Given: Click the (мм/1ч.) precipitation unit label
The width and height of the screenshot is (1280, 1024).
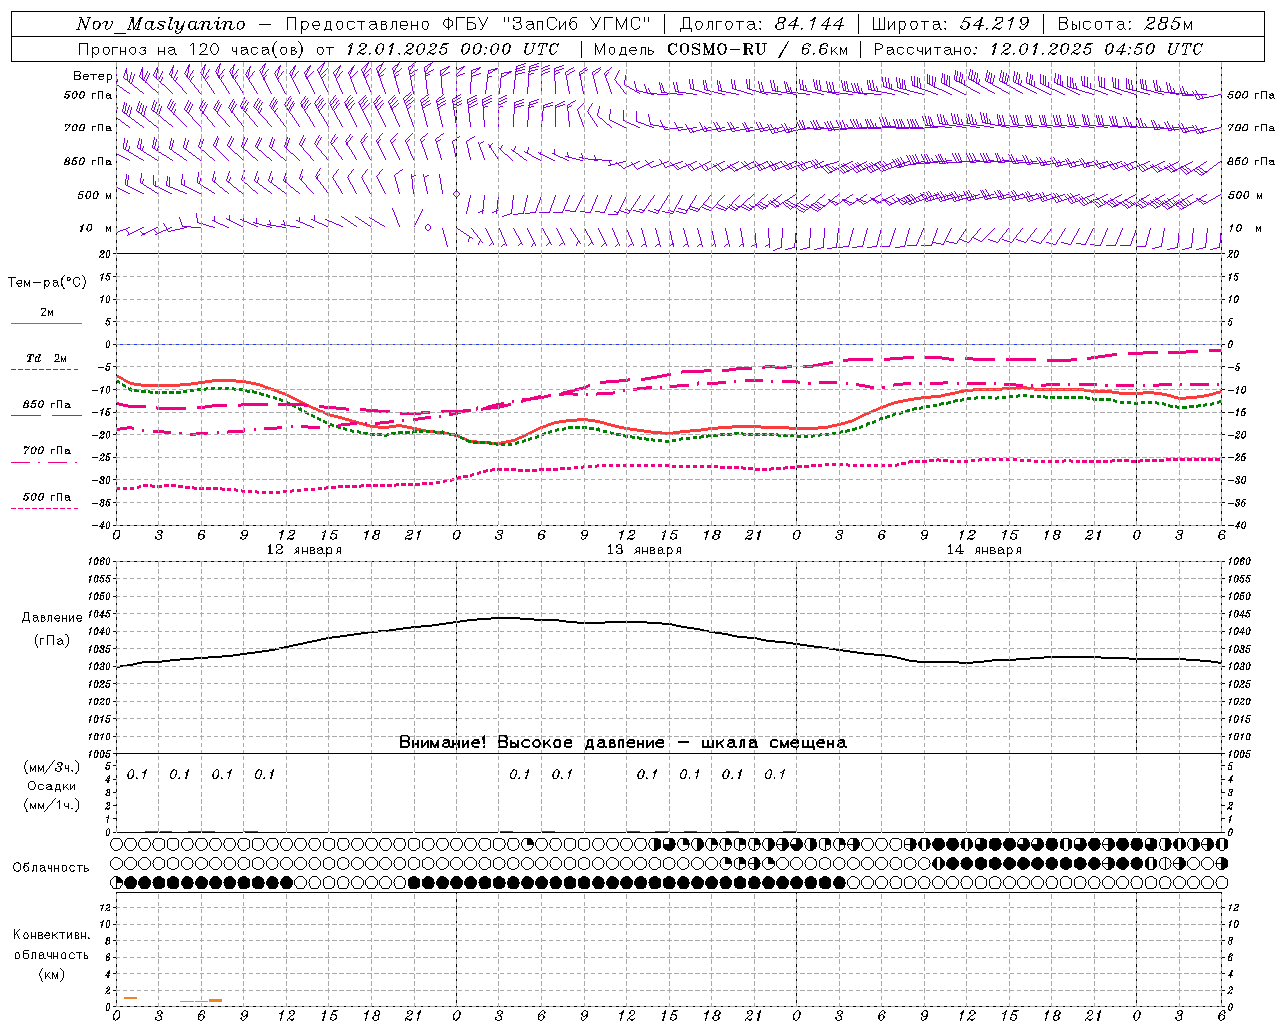Looking at the screenshot, I should click(x=51, y=805).
